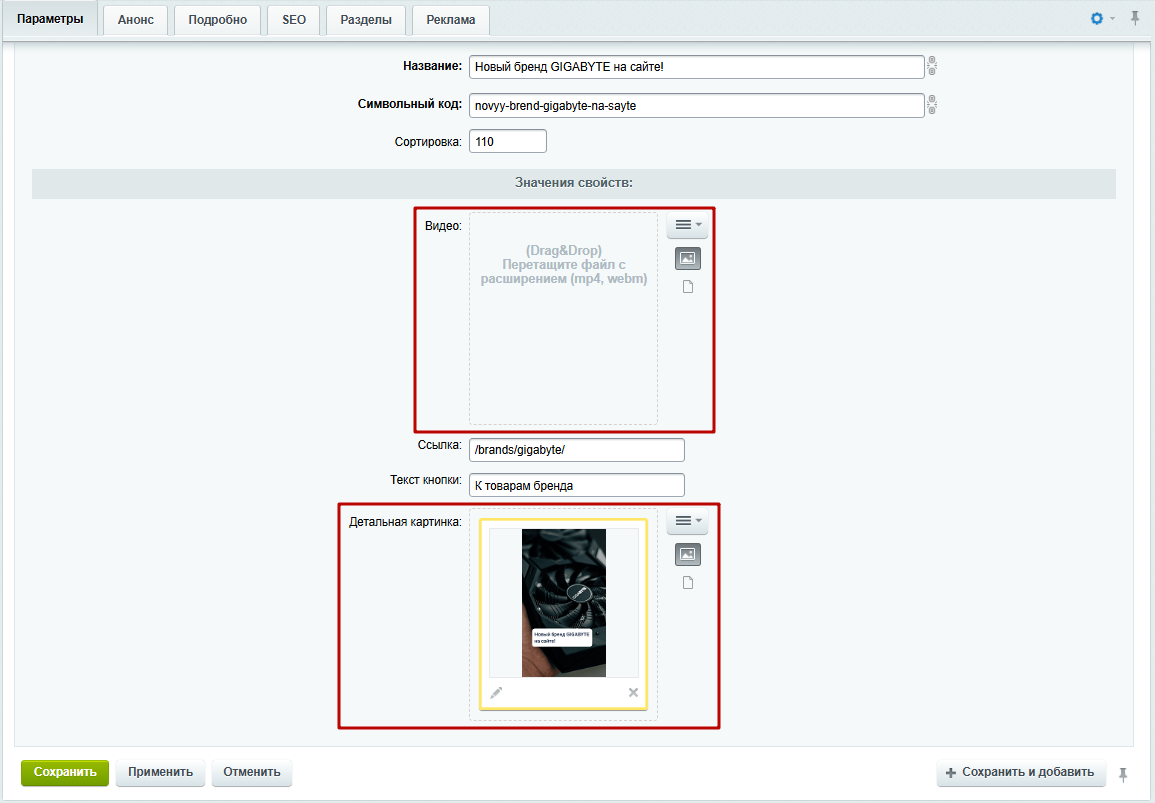This screenshot has width=1155, height=803.
Task: Open the Видео file source menu
Action: (687, 225)
